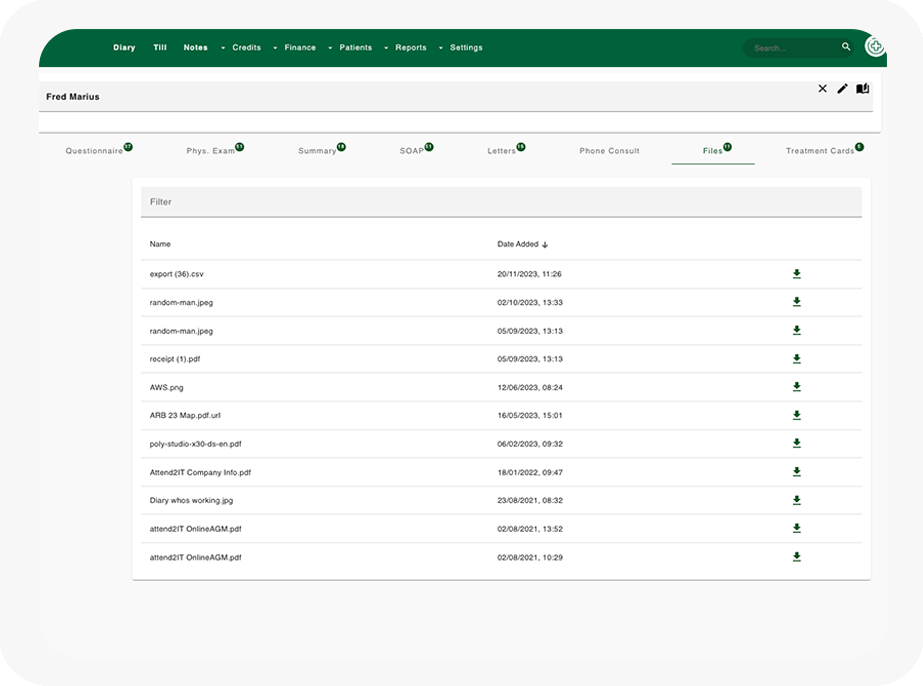Image resolution: width=923 pixels, height=686 pixels.
Task: Expand the Finance dropdown menu
Action: pos(294,48)
